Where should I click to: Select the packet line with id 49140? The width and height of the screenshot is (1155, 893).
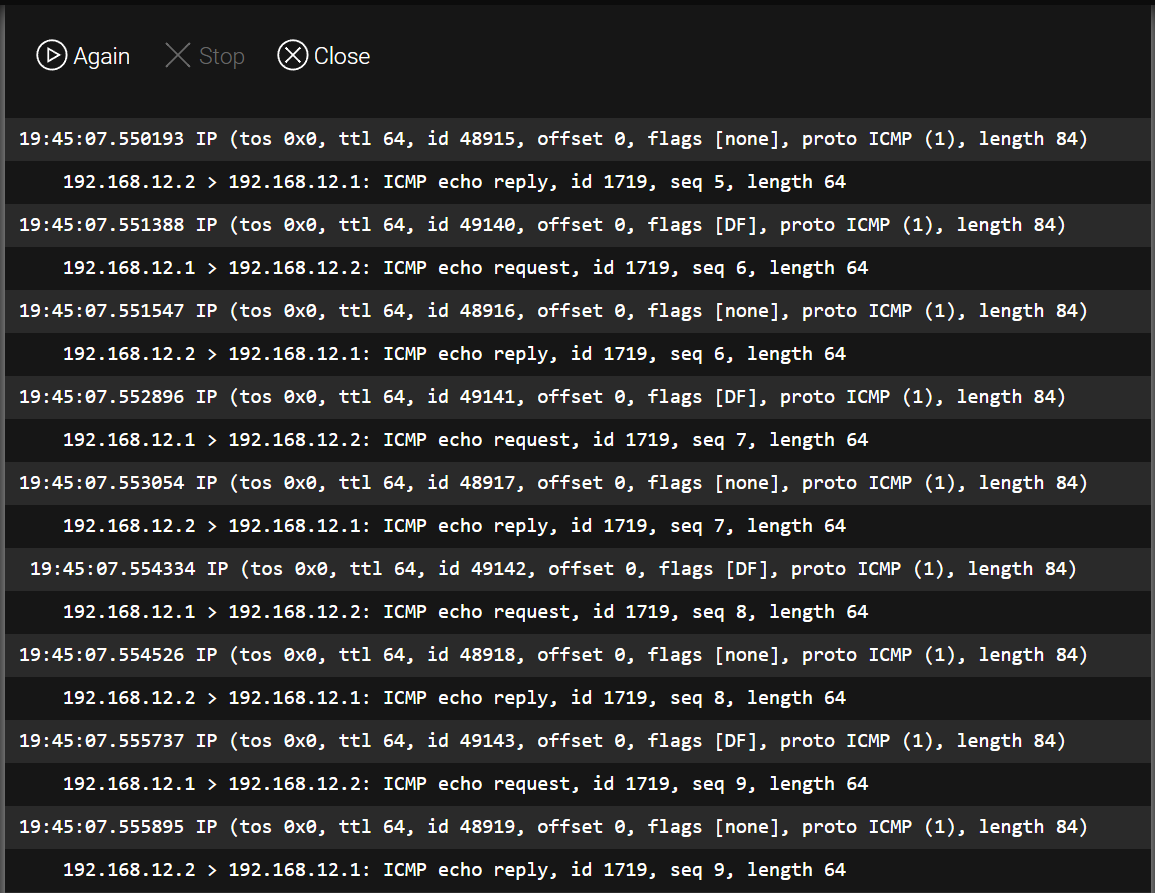[x=578, y=225]
